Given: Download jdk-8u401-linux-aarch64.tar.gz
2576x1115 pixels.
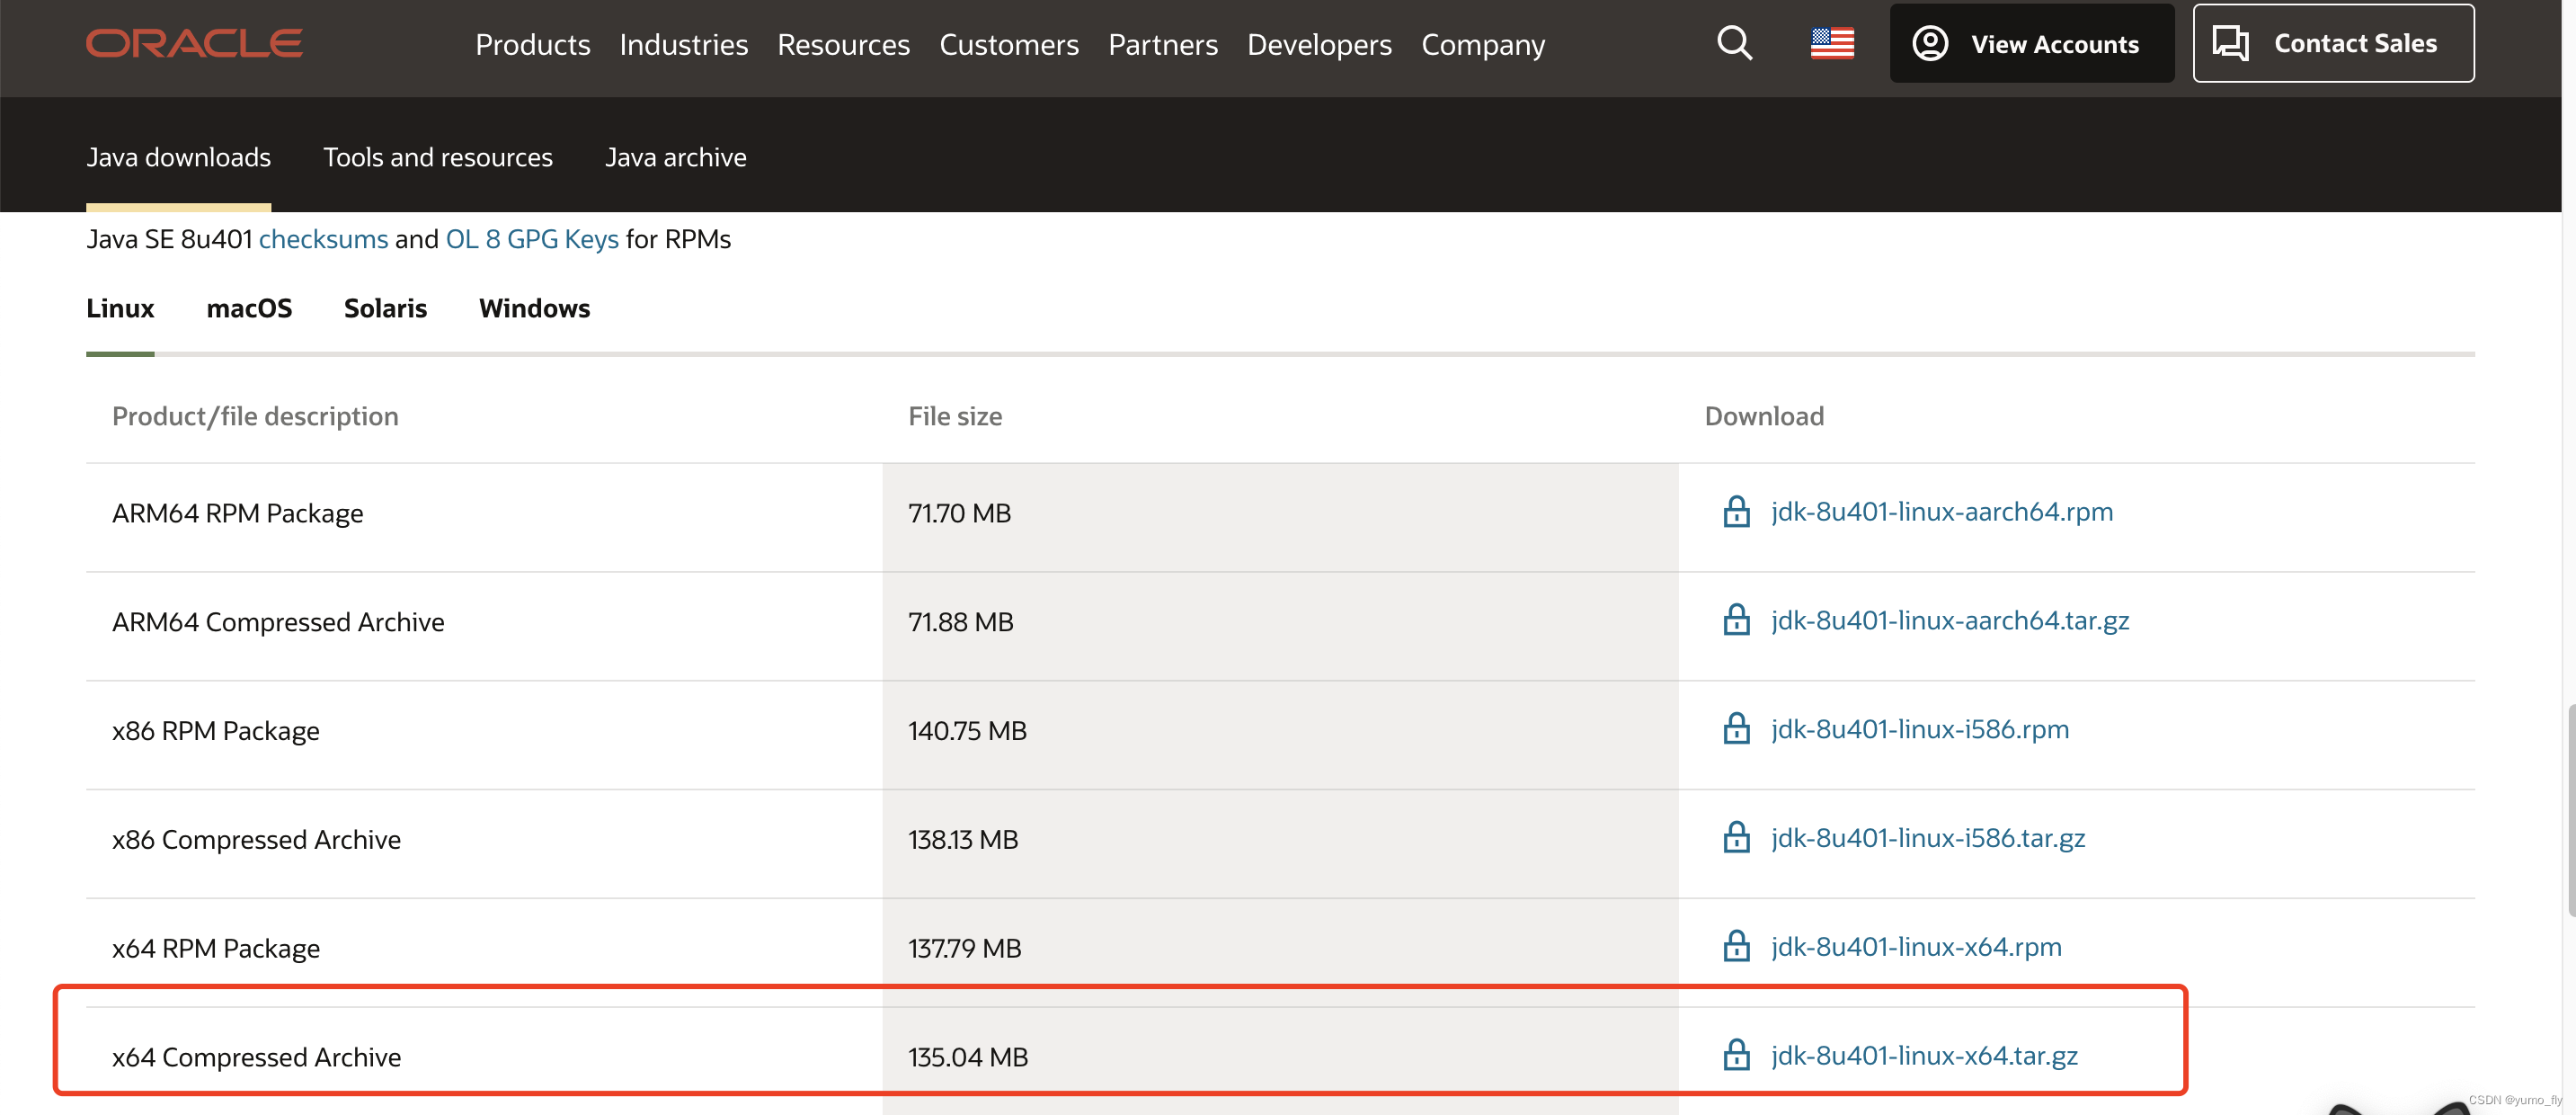Looking at the screenshot, I should pyautogui.click(x=1949, y=620).
